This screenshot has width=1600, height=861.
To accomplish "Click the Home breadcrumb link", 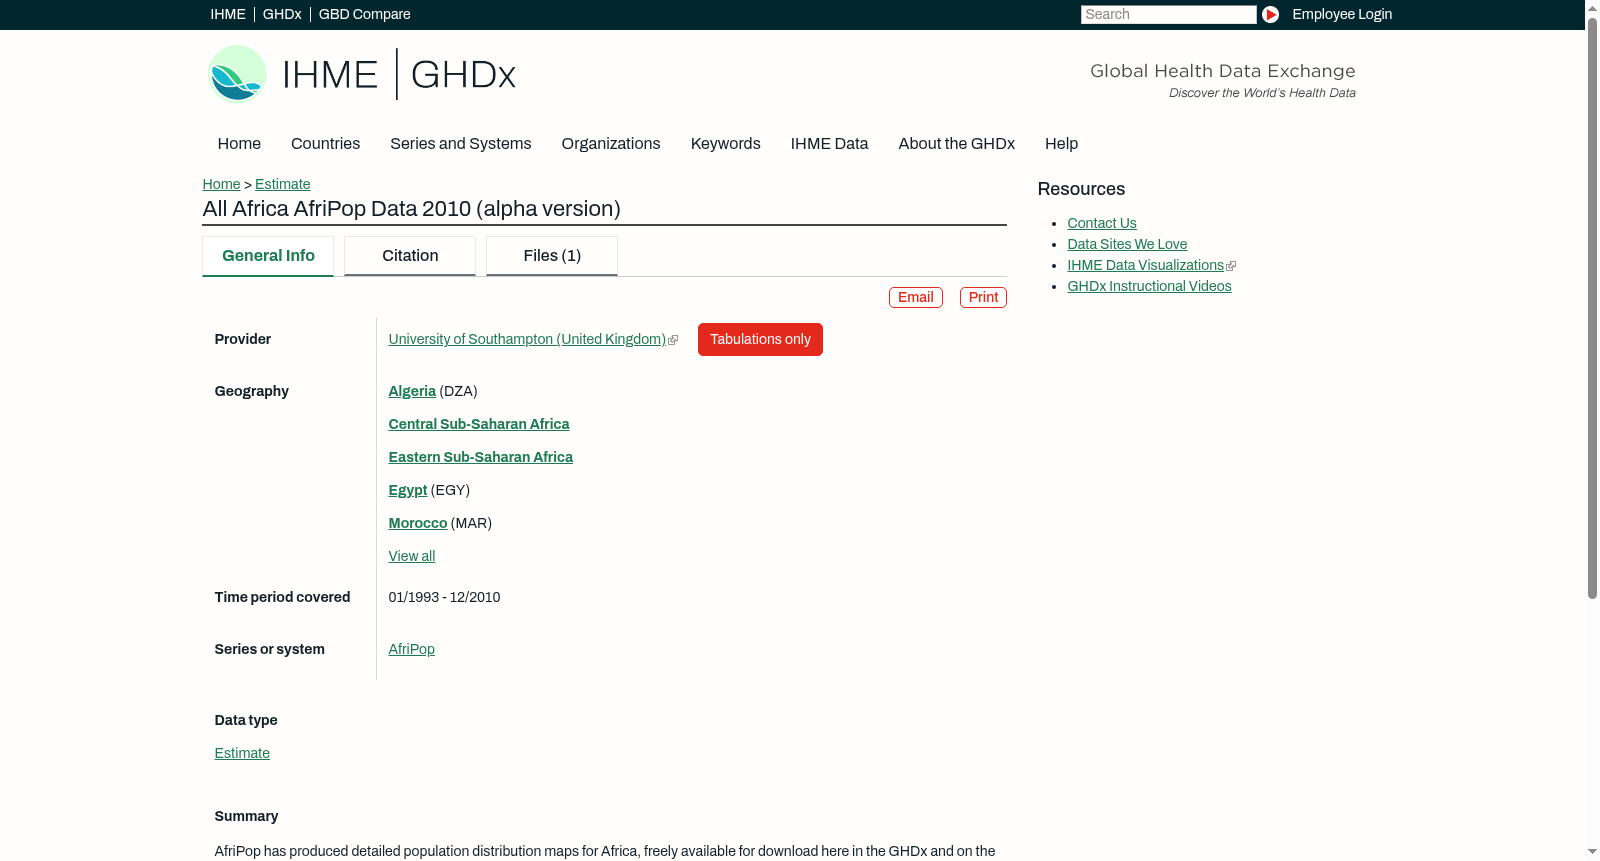I will (x=221, y=184).
